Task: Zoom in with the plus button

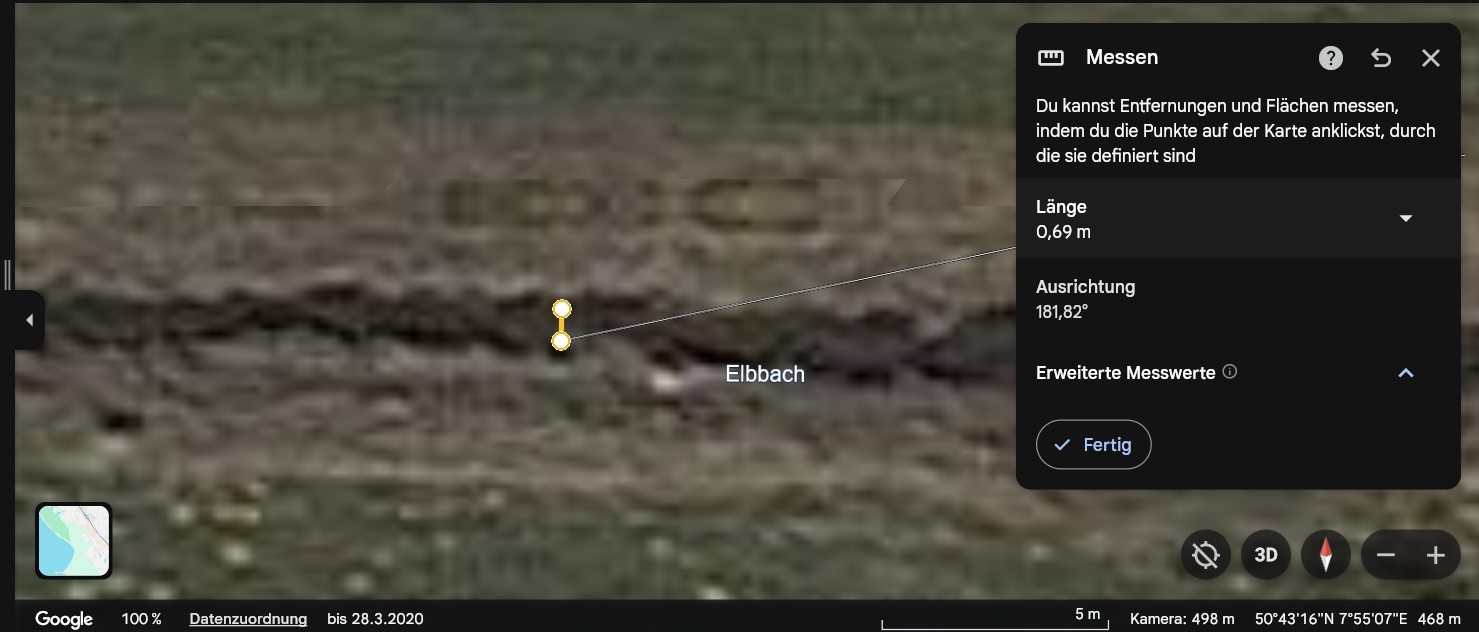Action: pyautogui.click(x=1436, y=555)
